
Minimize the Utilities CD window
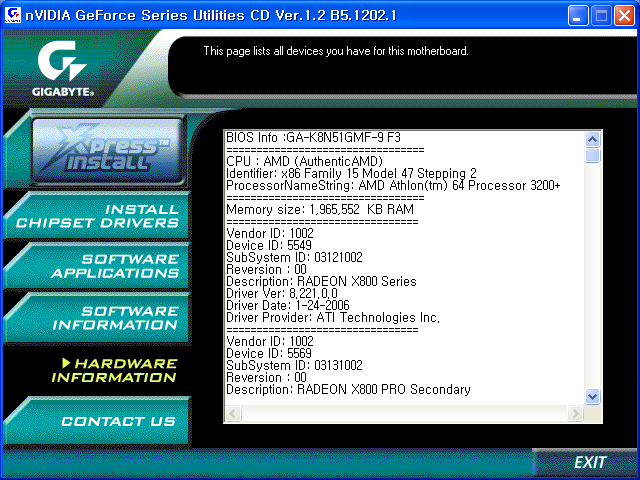point(578,16)
